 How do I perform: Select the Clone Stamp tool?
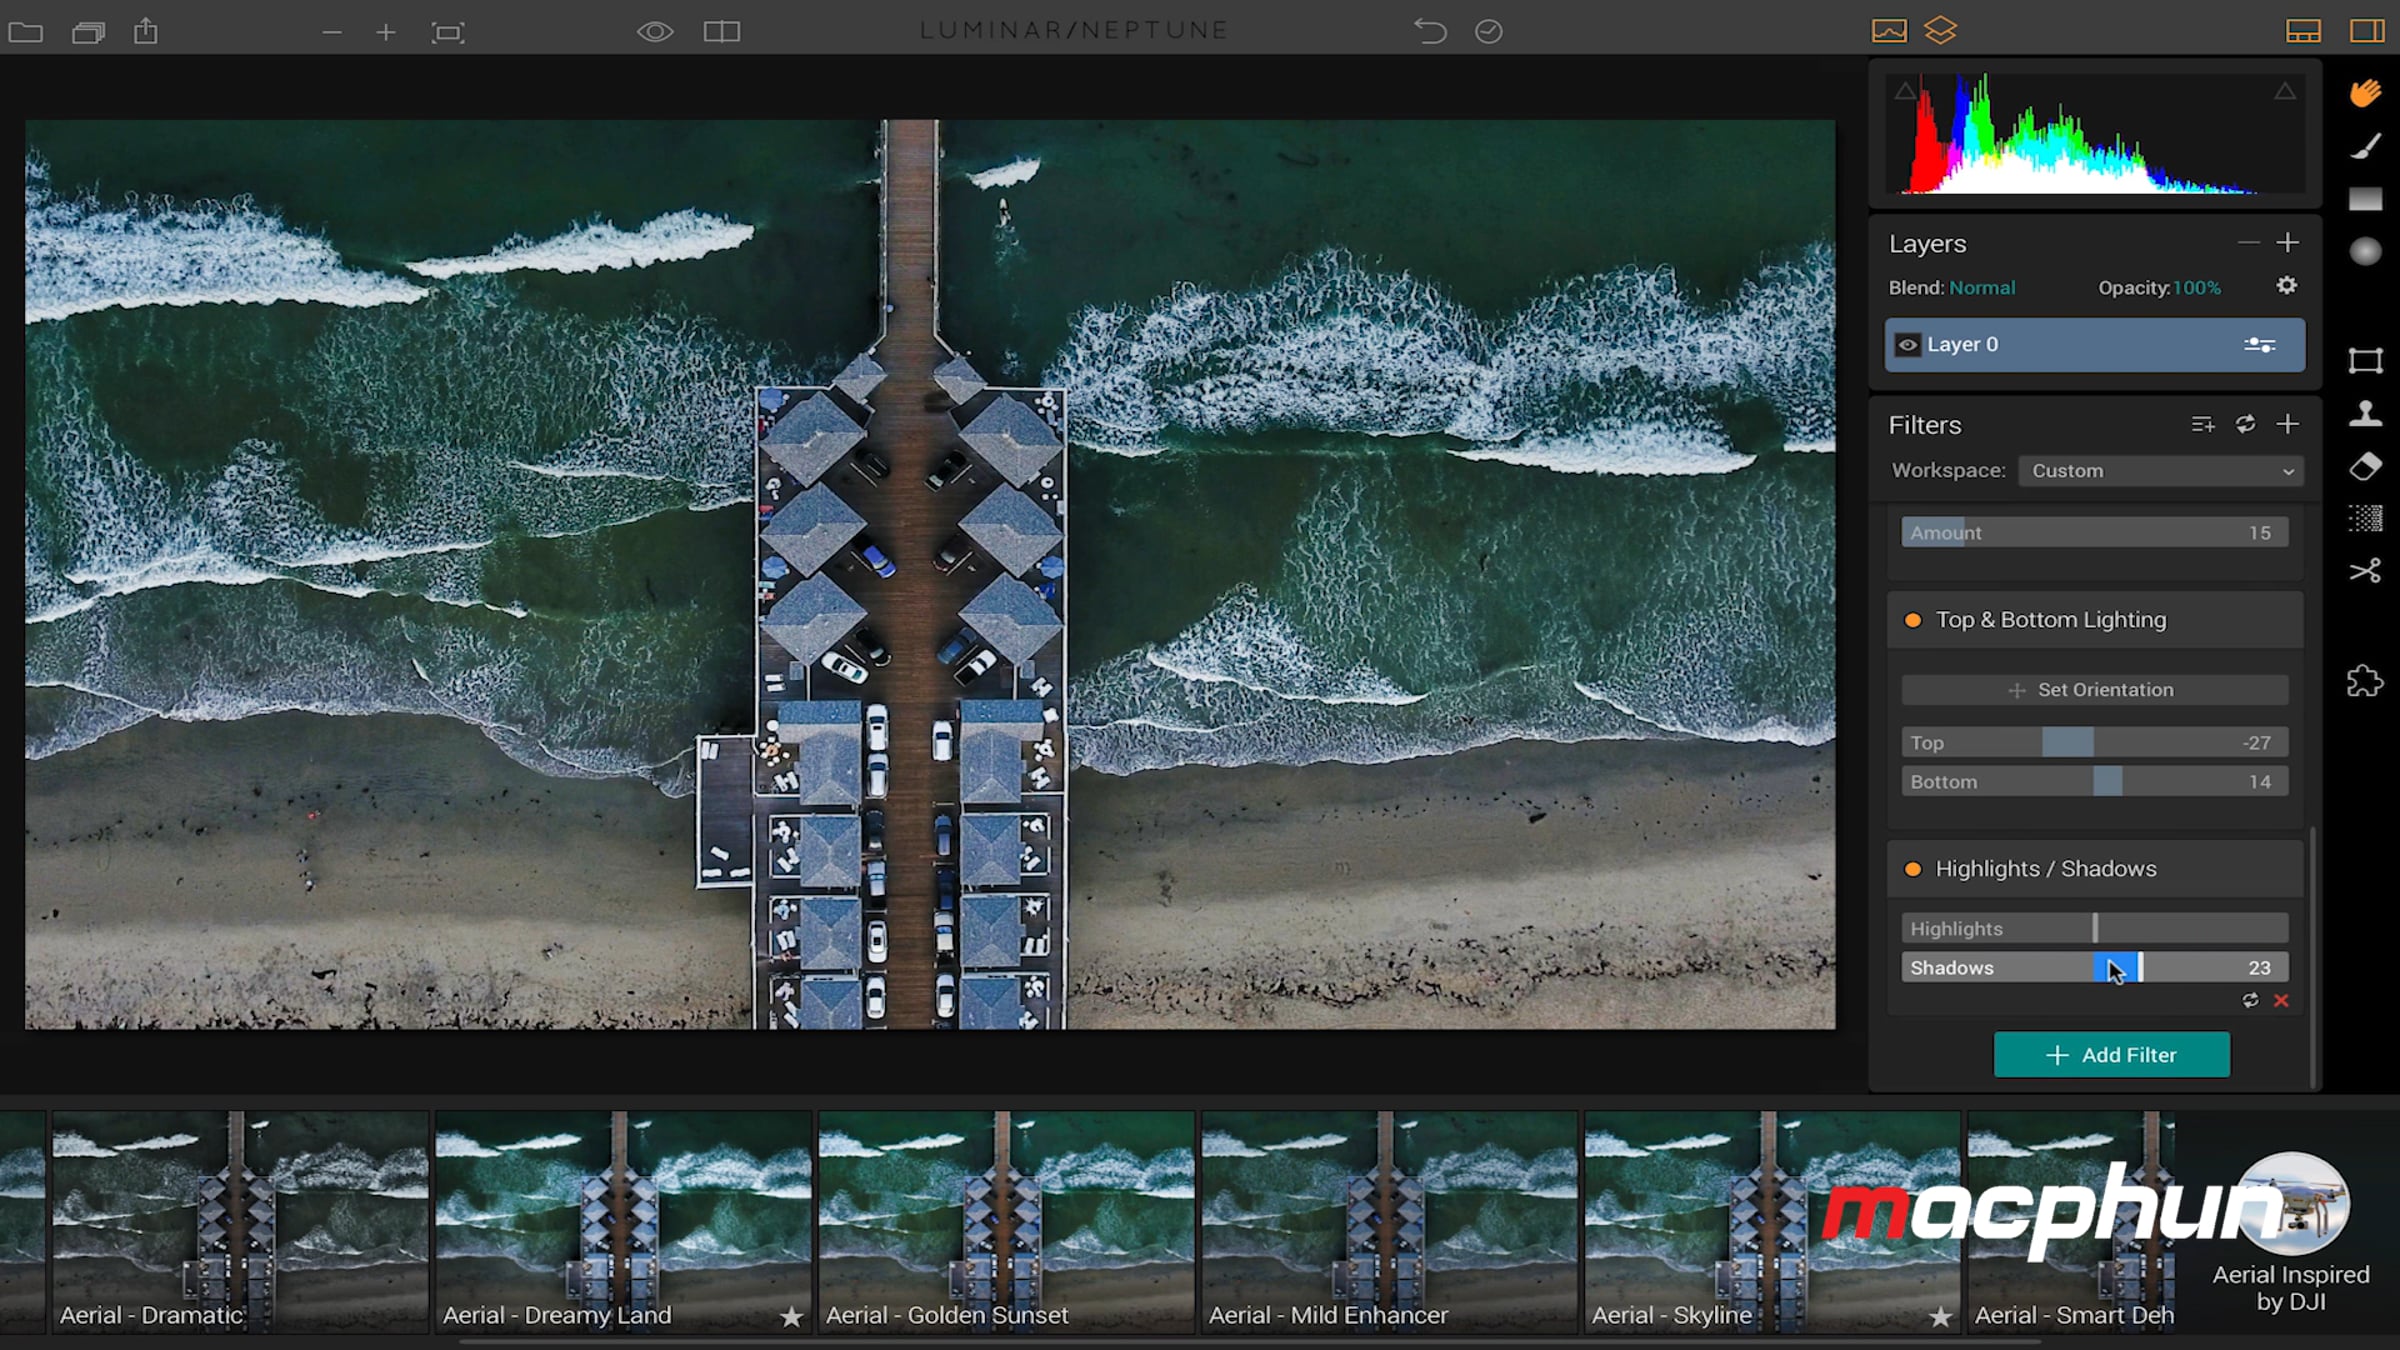click(2365, 413)
